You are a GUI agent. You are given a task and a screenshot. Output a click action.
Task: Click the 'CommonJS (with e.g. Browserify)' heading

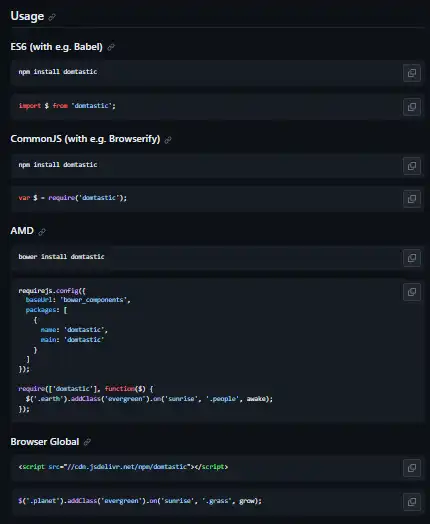point(85,139)
